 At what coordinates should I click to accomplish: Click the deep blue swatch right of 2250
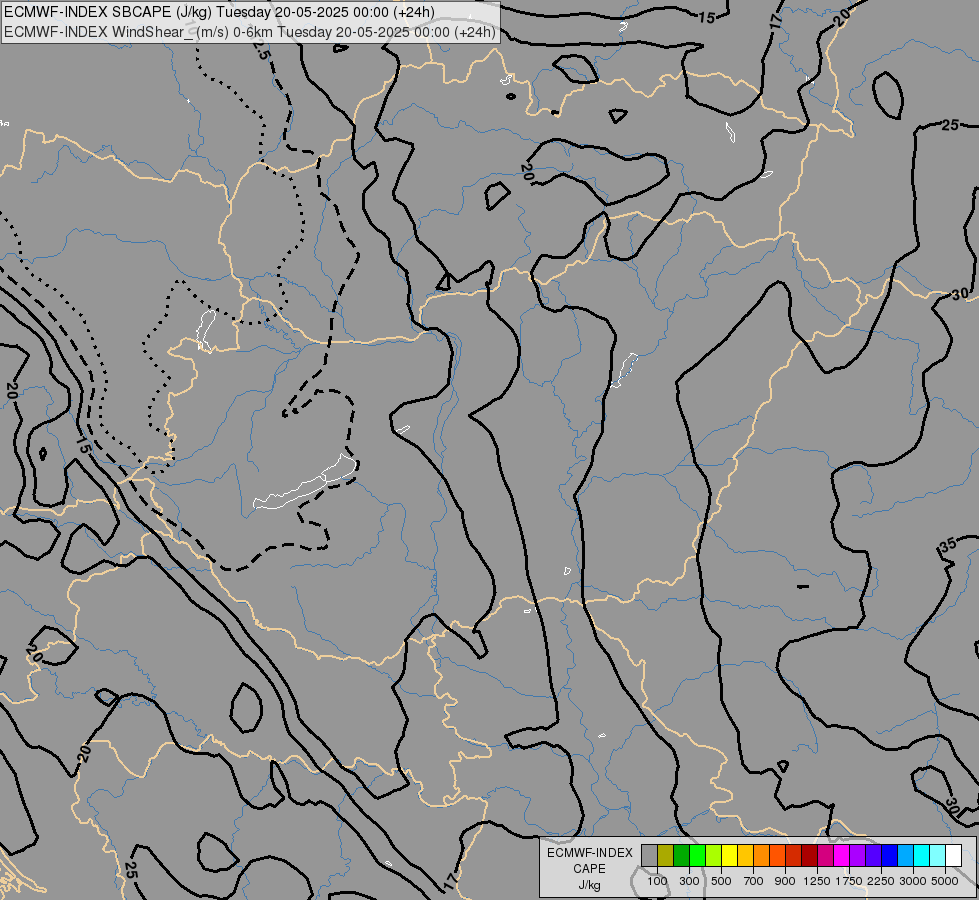[890, 855]
